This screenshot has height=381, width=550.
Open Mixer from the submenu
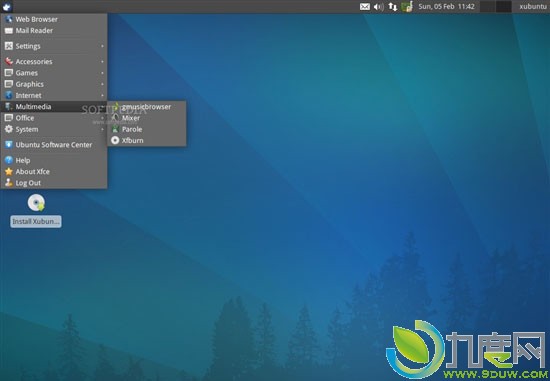[x=147, y=118]
